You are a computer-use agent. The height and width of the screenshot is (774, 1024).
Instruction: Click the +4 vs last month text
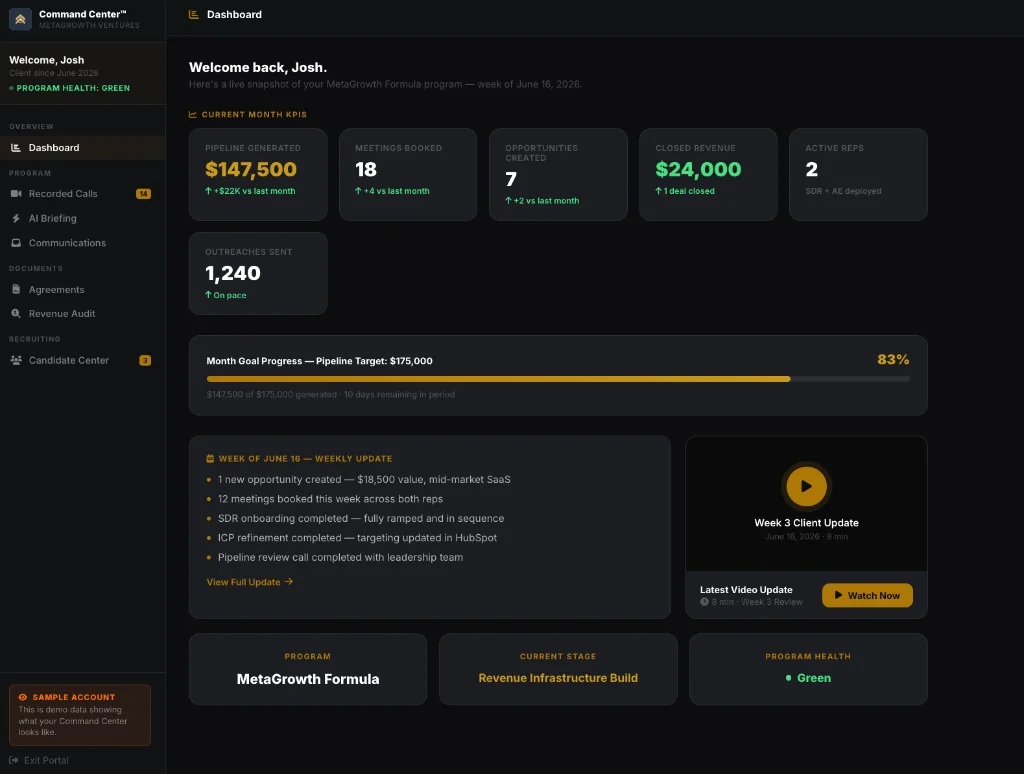pos(392,191)
